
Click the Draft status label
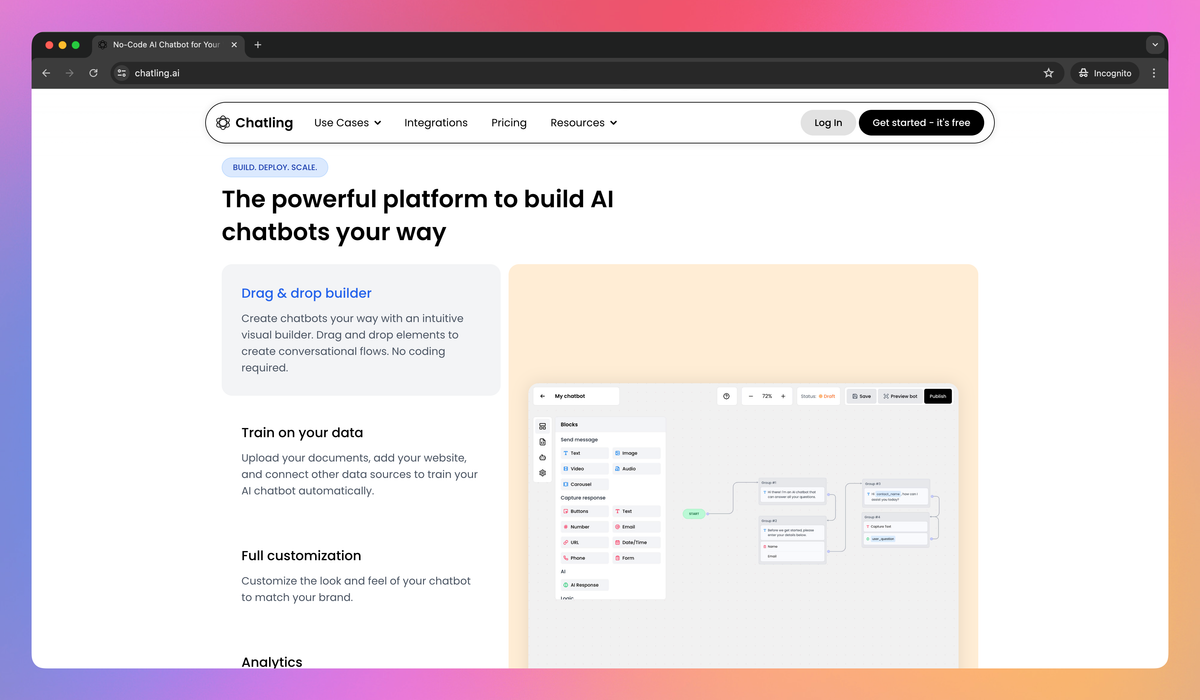pyautogui.click(x=827, y=396)
